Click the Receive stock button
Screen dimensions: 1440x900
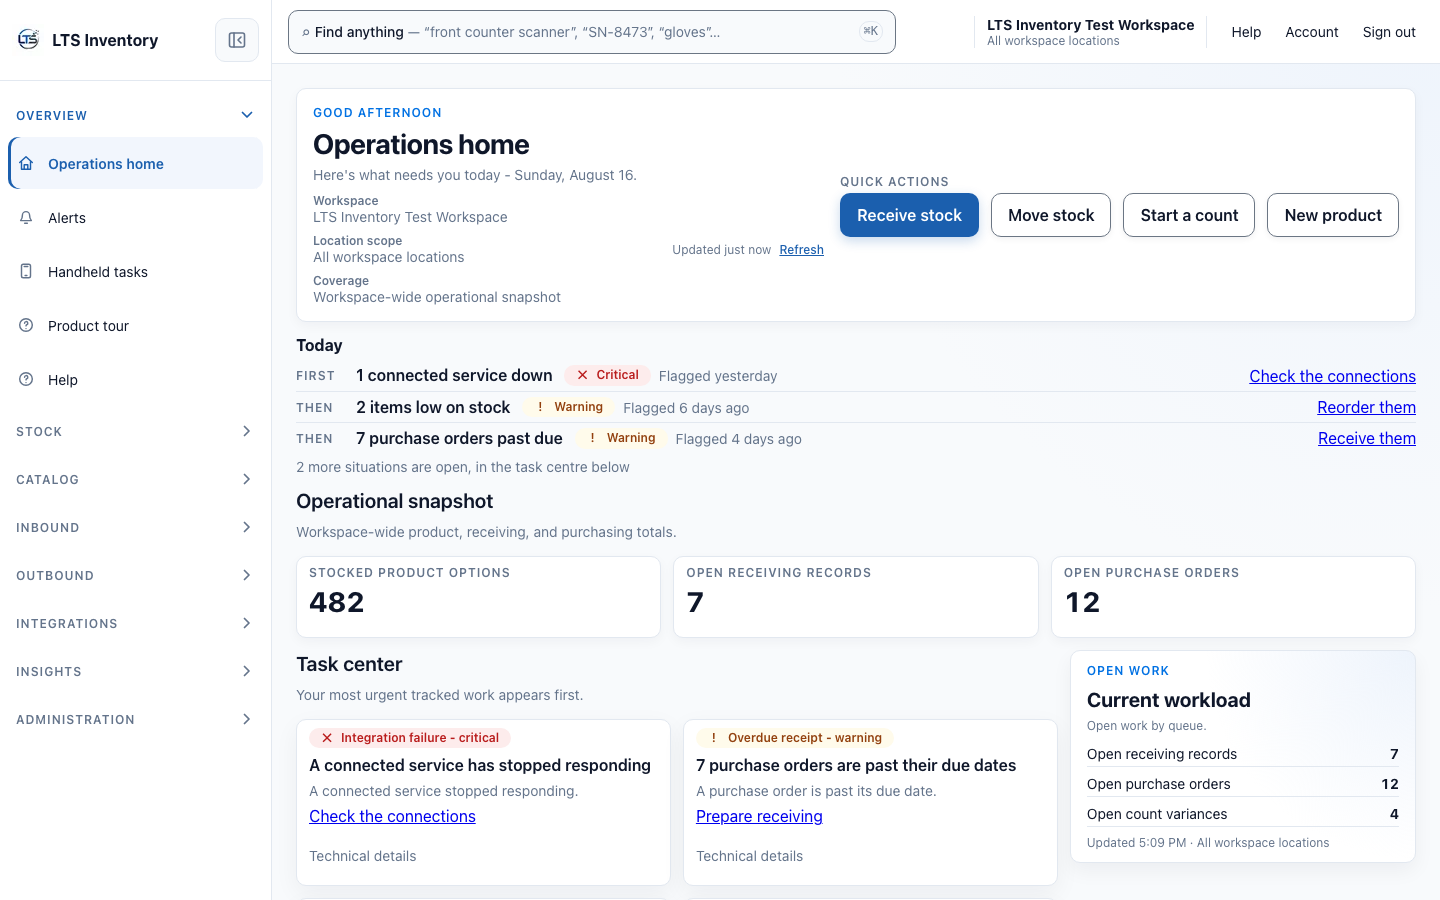(x=909, y=215)
